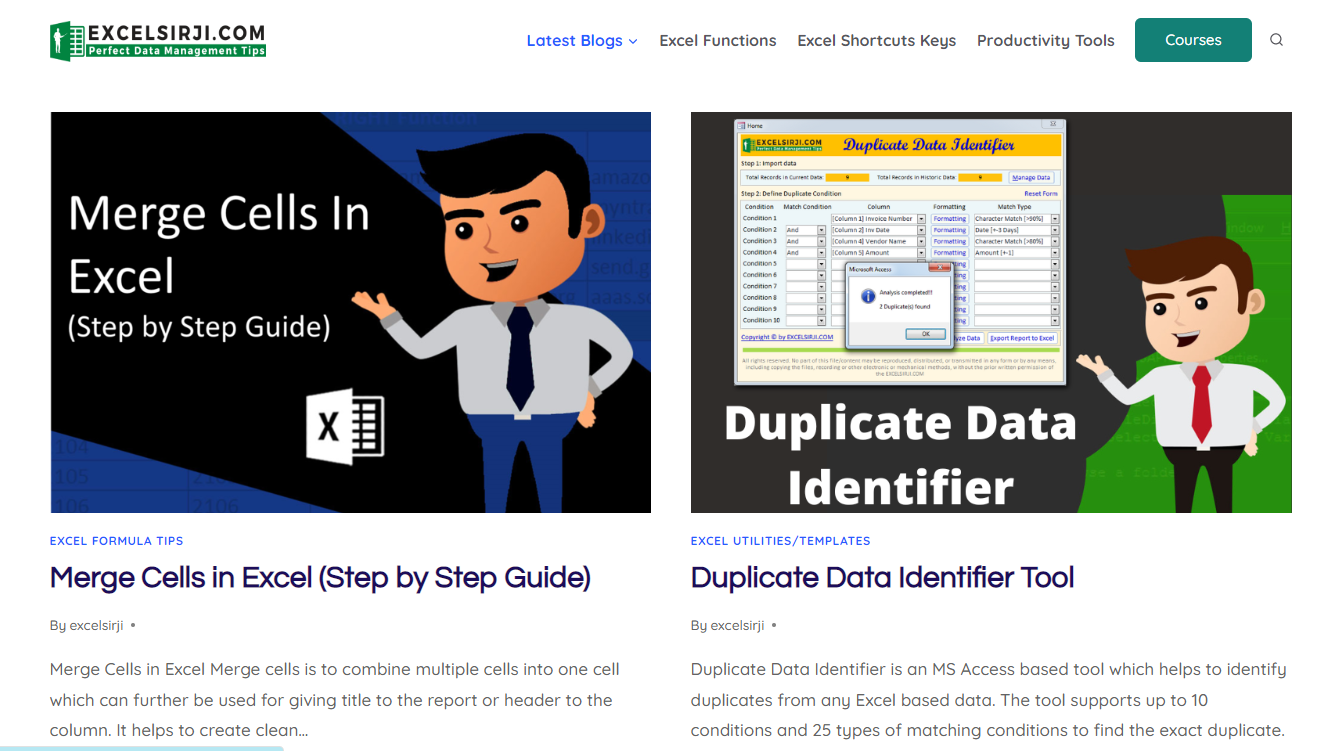Select the Excel Utilities/Templates category link
1337x751 pixels.
780,541
